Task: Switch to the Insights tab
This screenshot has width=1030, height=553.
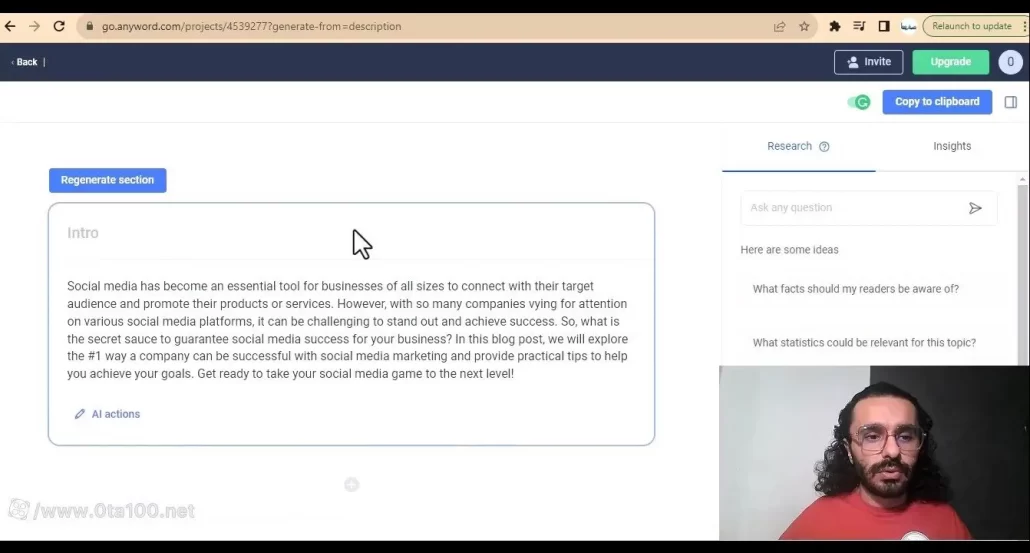Action: pyautogui.click(x=952, y=146)
